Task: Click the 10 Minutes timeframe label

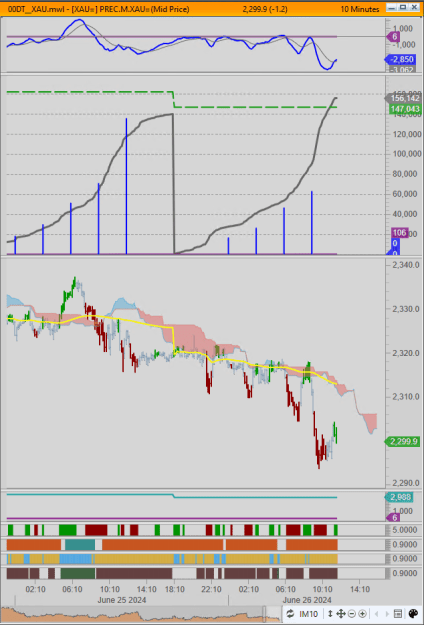Action: [x=359, y=9]
